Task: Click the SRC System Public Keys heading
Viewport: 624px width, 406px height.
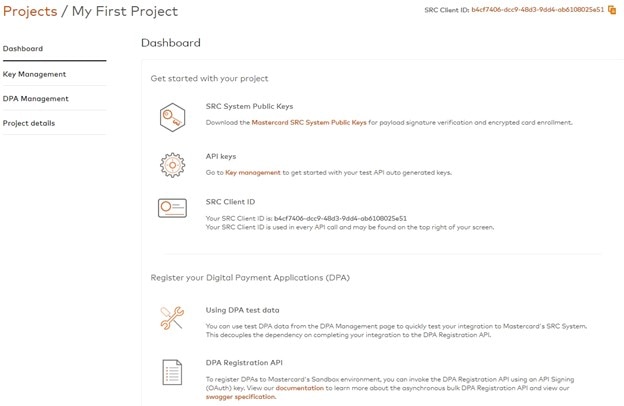Action: (x=250, y=106)
